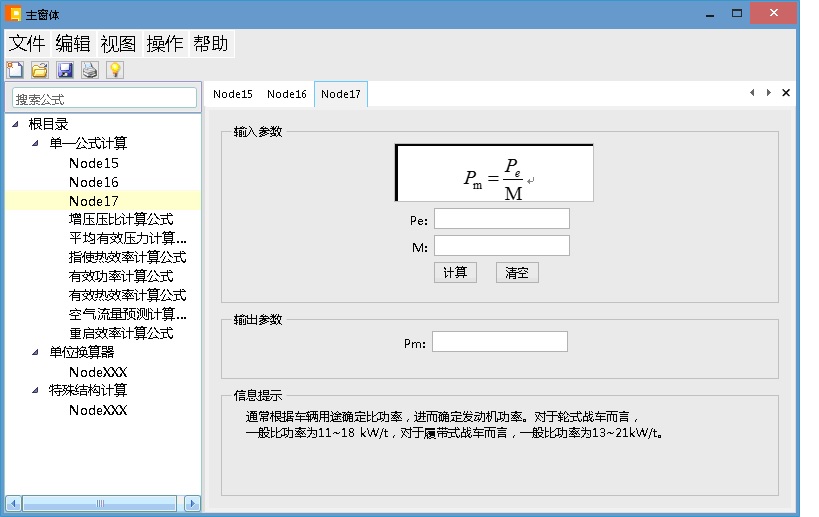Click the 根目录 tree label
Image resolution: width=819 pixels, height=517 pixels.
click(x=49, y=124)
